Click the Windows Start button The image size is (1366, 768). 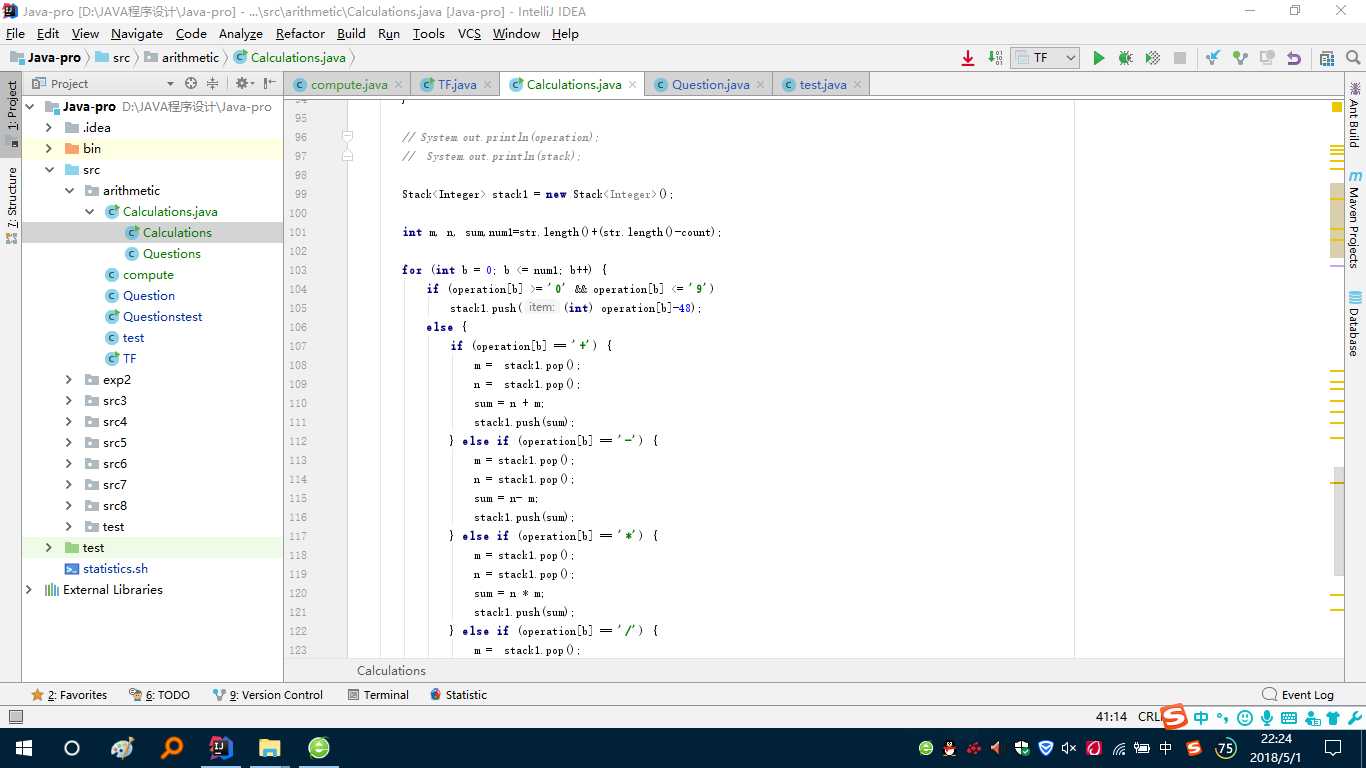coord(23,748)
